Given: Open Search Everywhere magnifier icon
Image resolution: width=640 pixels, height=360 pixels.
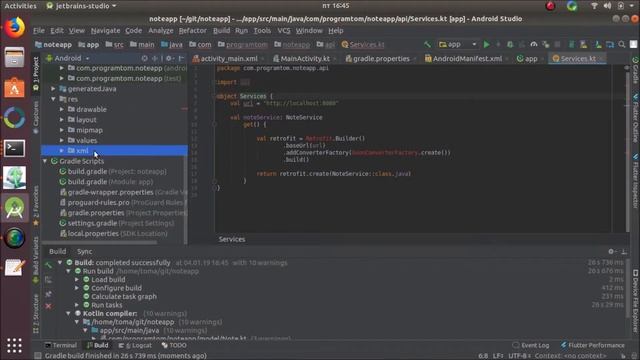Looking at the screenshot, I should (622, 44).
